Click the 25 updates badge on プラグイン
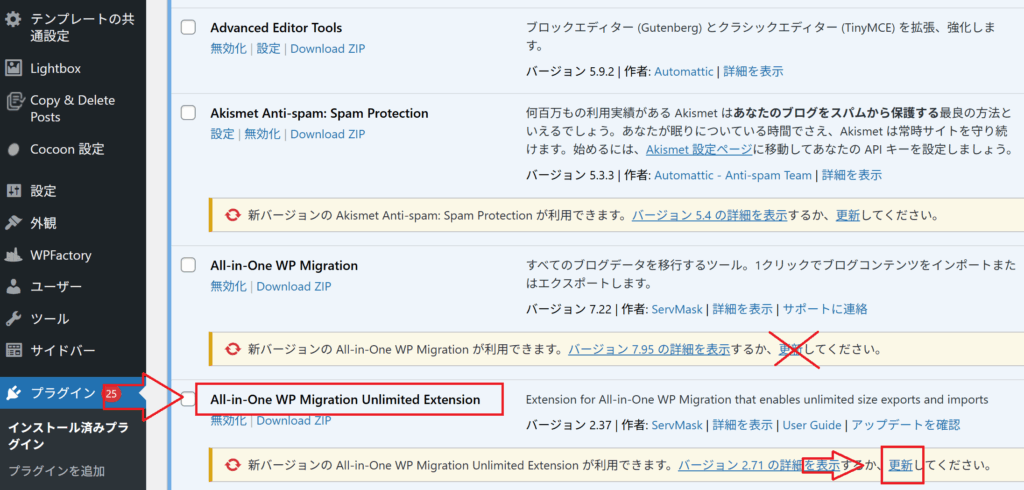Image resolution: width=1024 pixels, height=490 pixels. tap(111, 393)
